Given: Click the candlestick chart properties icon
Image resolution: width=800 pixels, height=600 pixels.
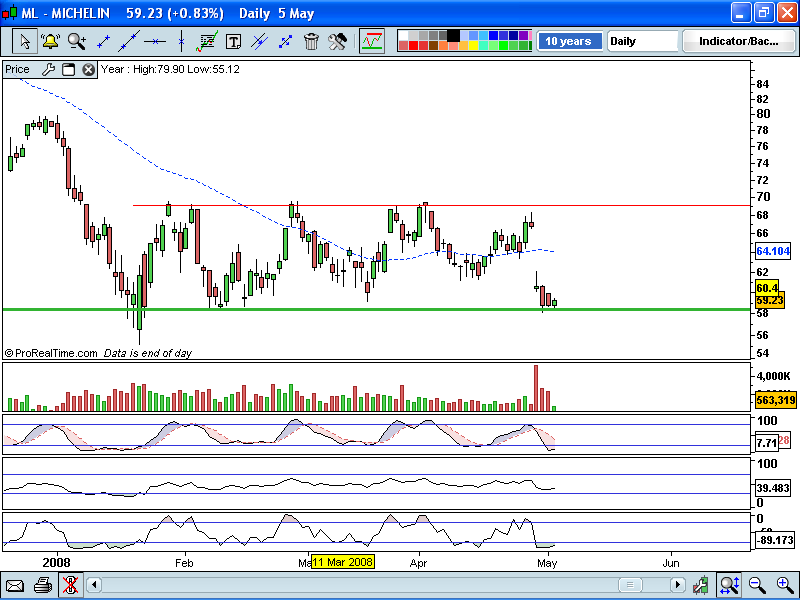Looking at the screenshot, I should (x=702, y=585).
